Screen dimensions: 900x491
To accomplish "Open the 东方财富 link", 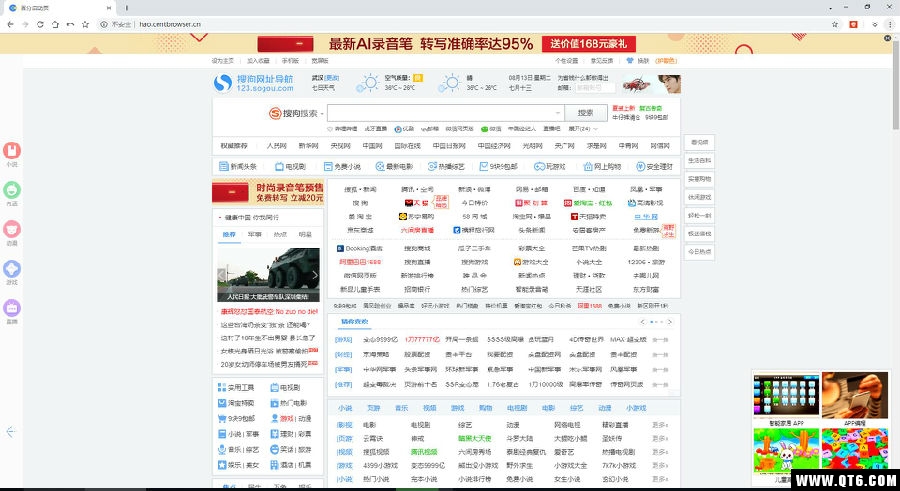I will point(646,289).
